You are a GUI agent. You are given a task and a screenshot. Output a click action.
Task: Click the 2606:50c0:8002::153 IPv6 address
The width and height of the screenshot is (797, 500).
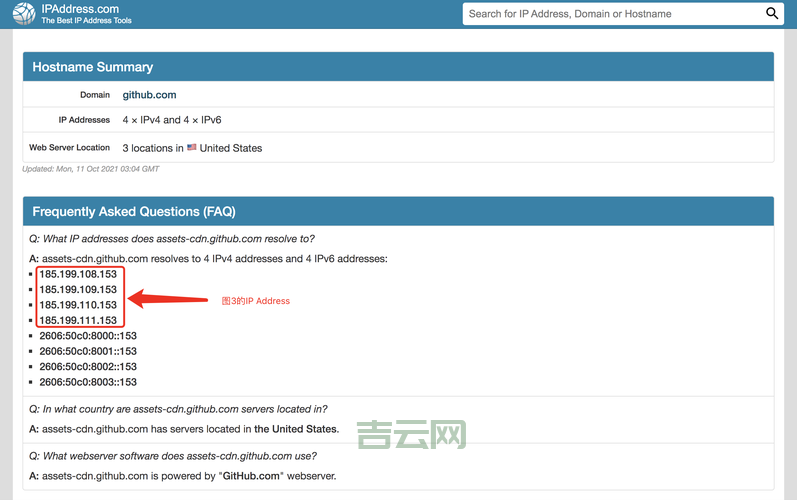click(x=88, y=367)
